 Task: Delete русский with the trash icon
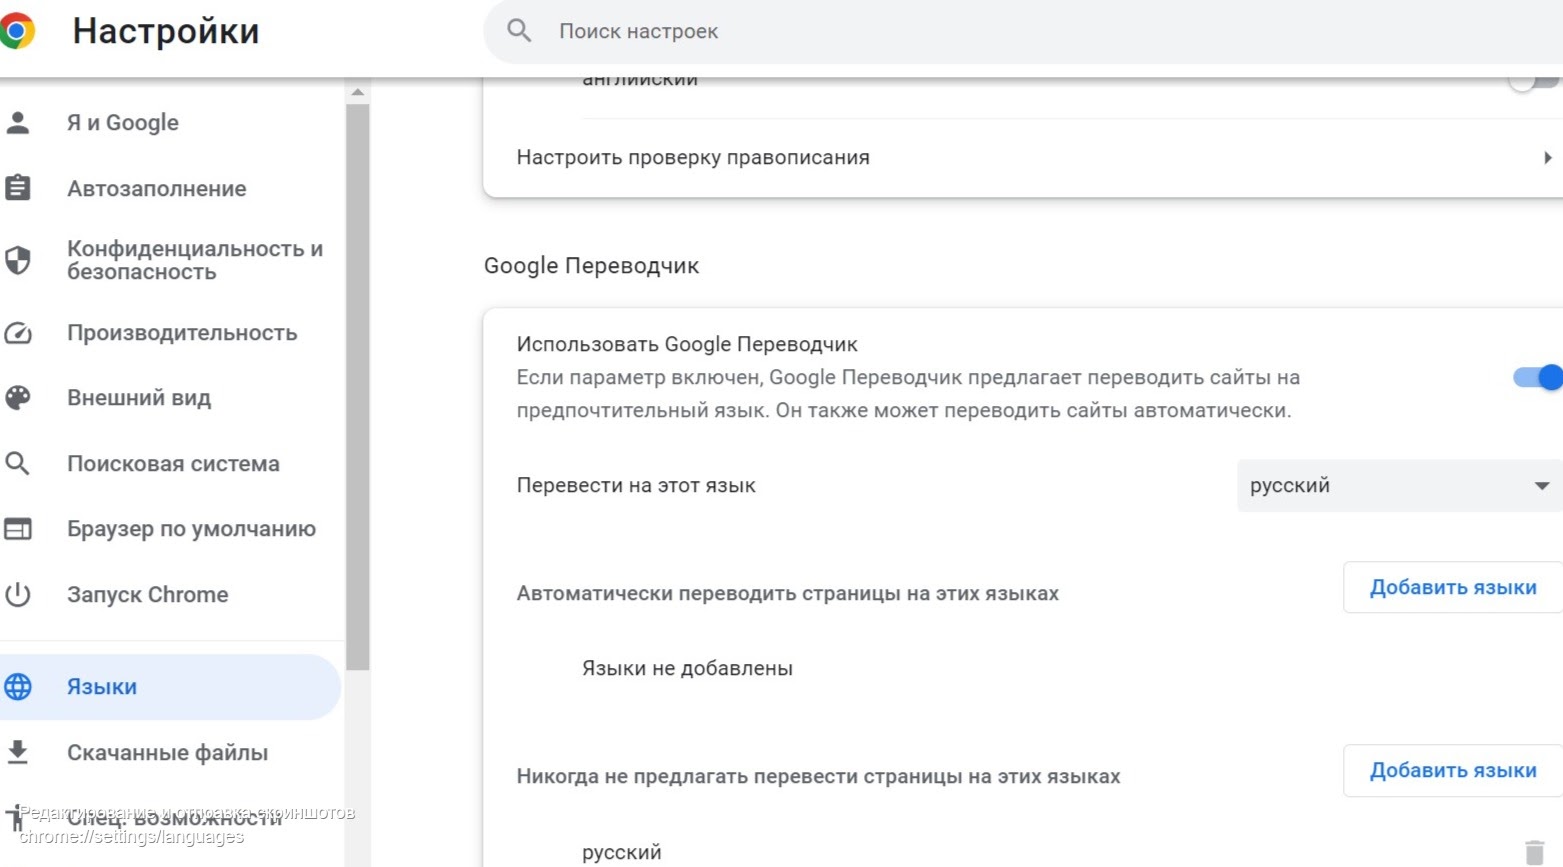coord(1534,852)
